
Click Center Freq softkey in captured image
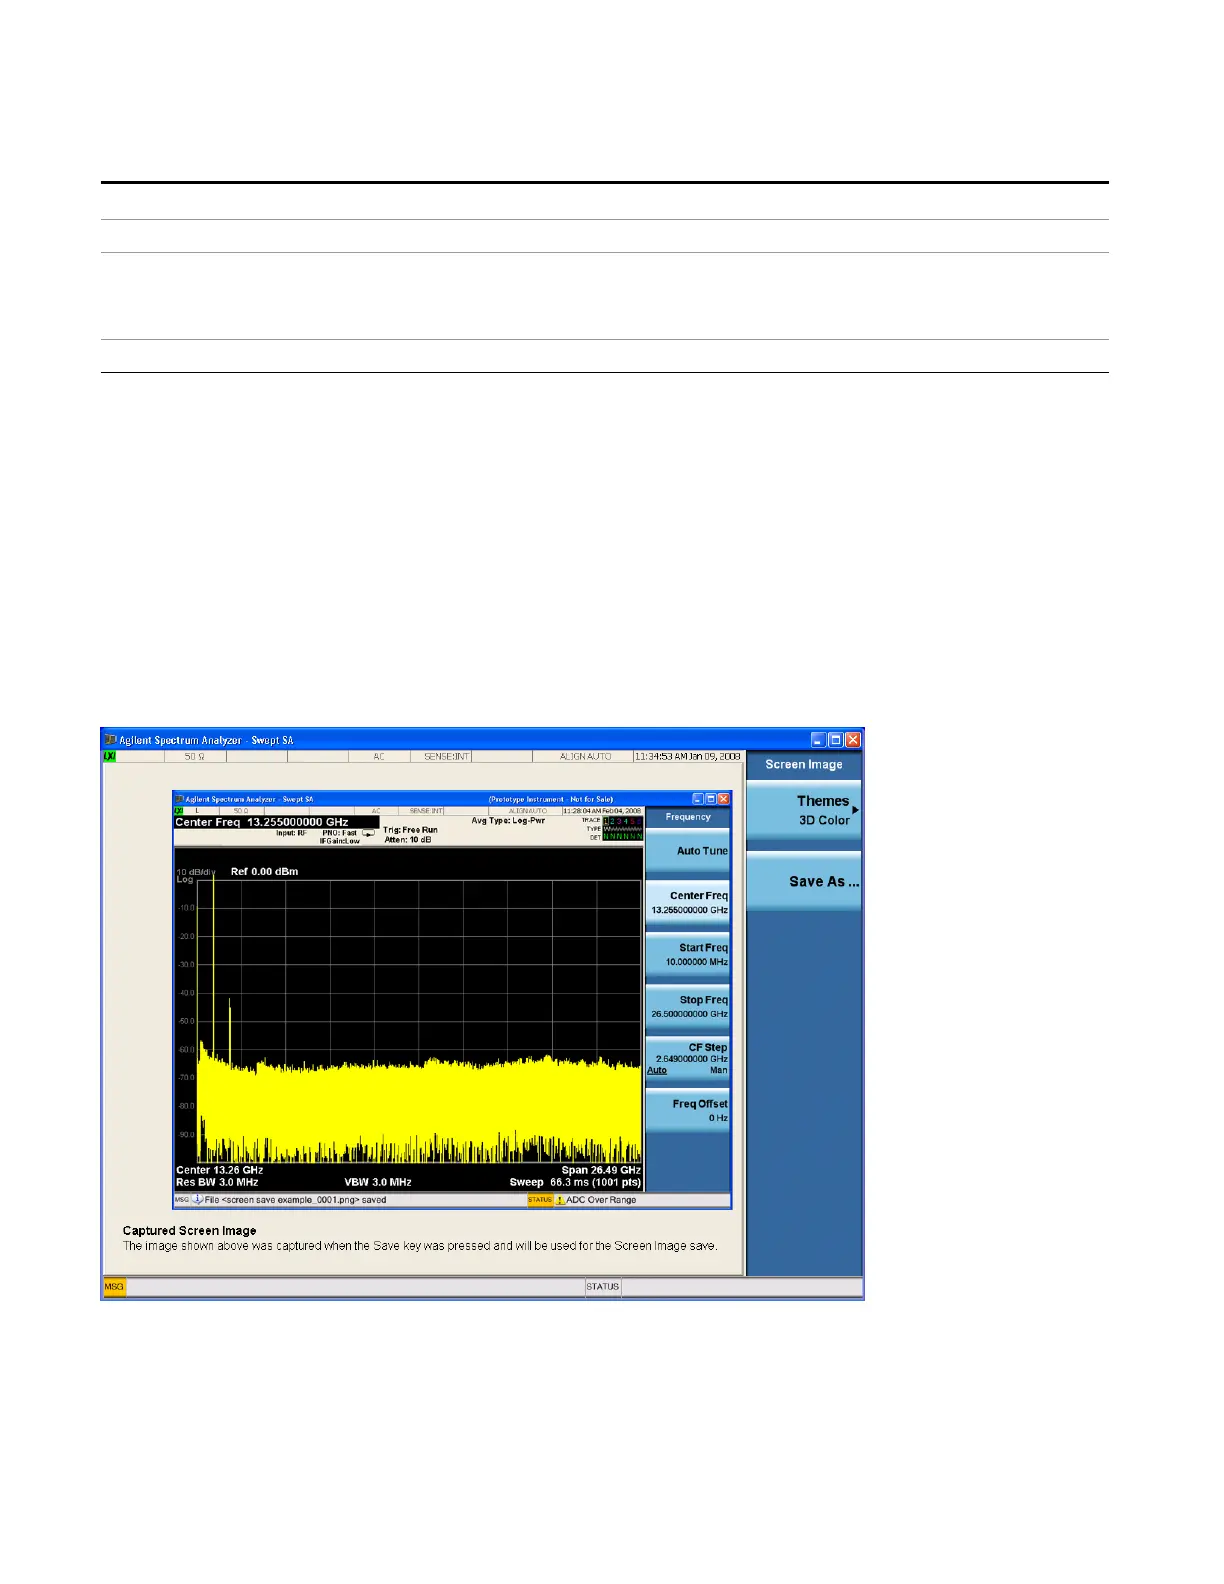pos(688,902)
